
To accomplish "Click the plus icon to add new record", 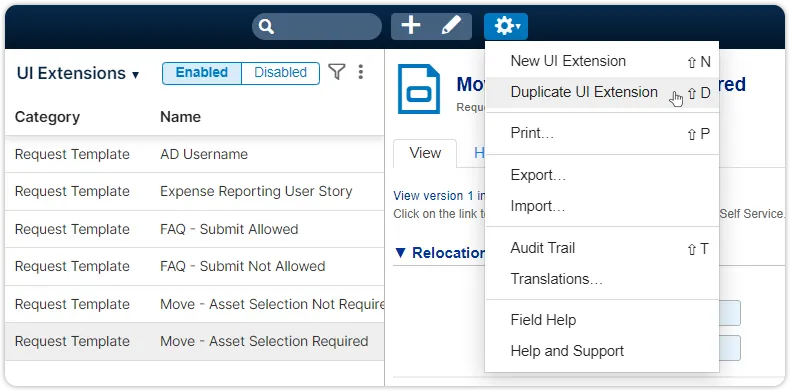I will click(x=411, y=25).
